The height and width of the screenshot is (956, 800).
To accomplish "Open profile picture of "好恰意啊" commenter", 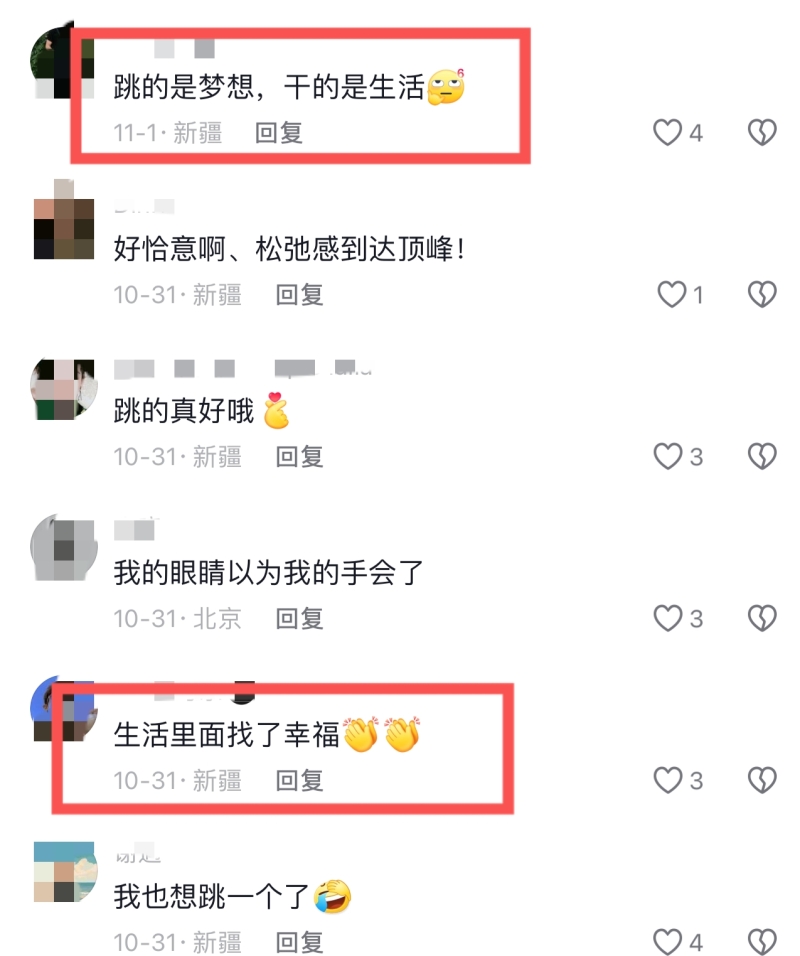I will point(63,219).
